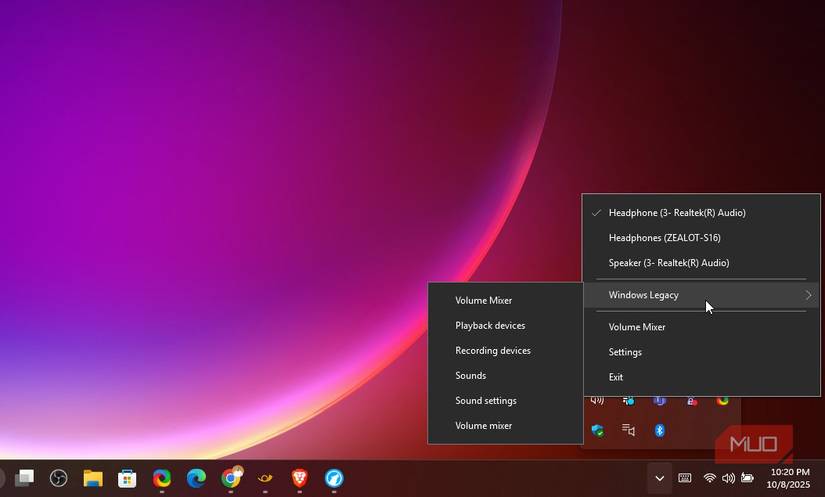Open the clock and date flyout
Image resolution: width=825 pixels, height=497 pixels.
(790, 478)
